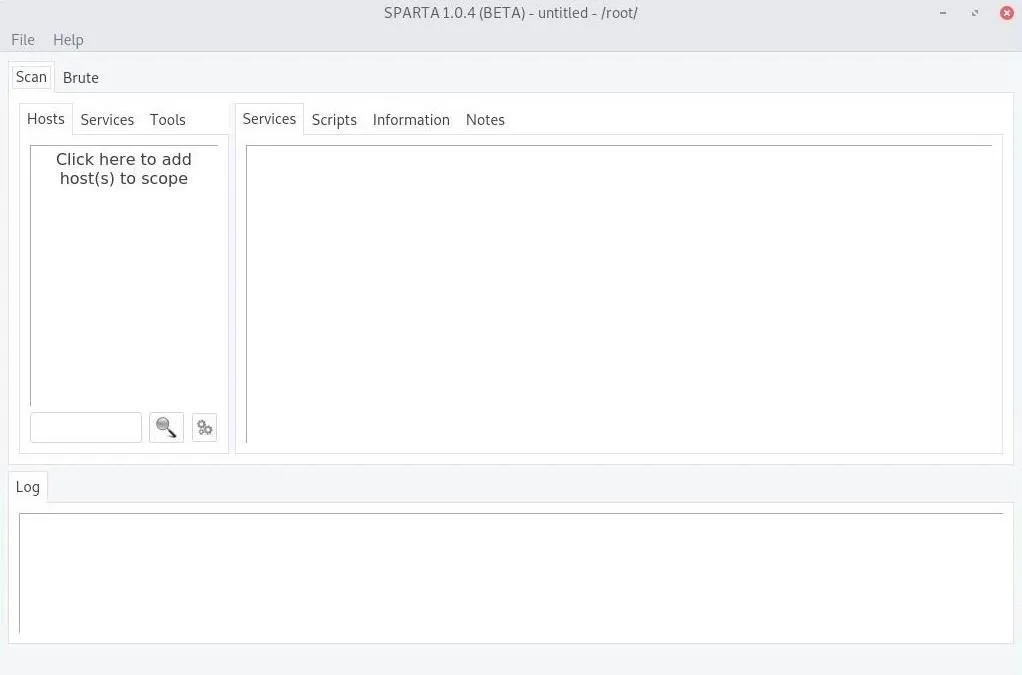Switch to the Brute tab
The image size is (1022, 675).
point(81,78)
